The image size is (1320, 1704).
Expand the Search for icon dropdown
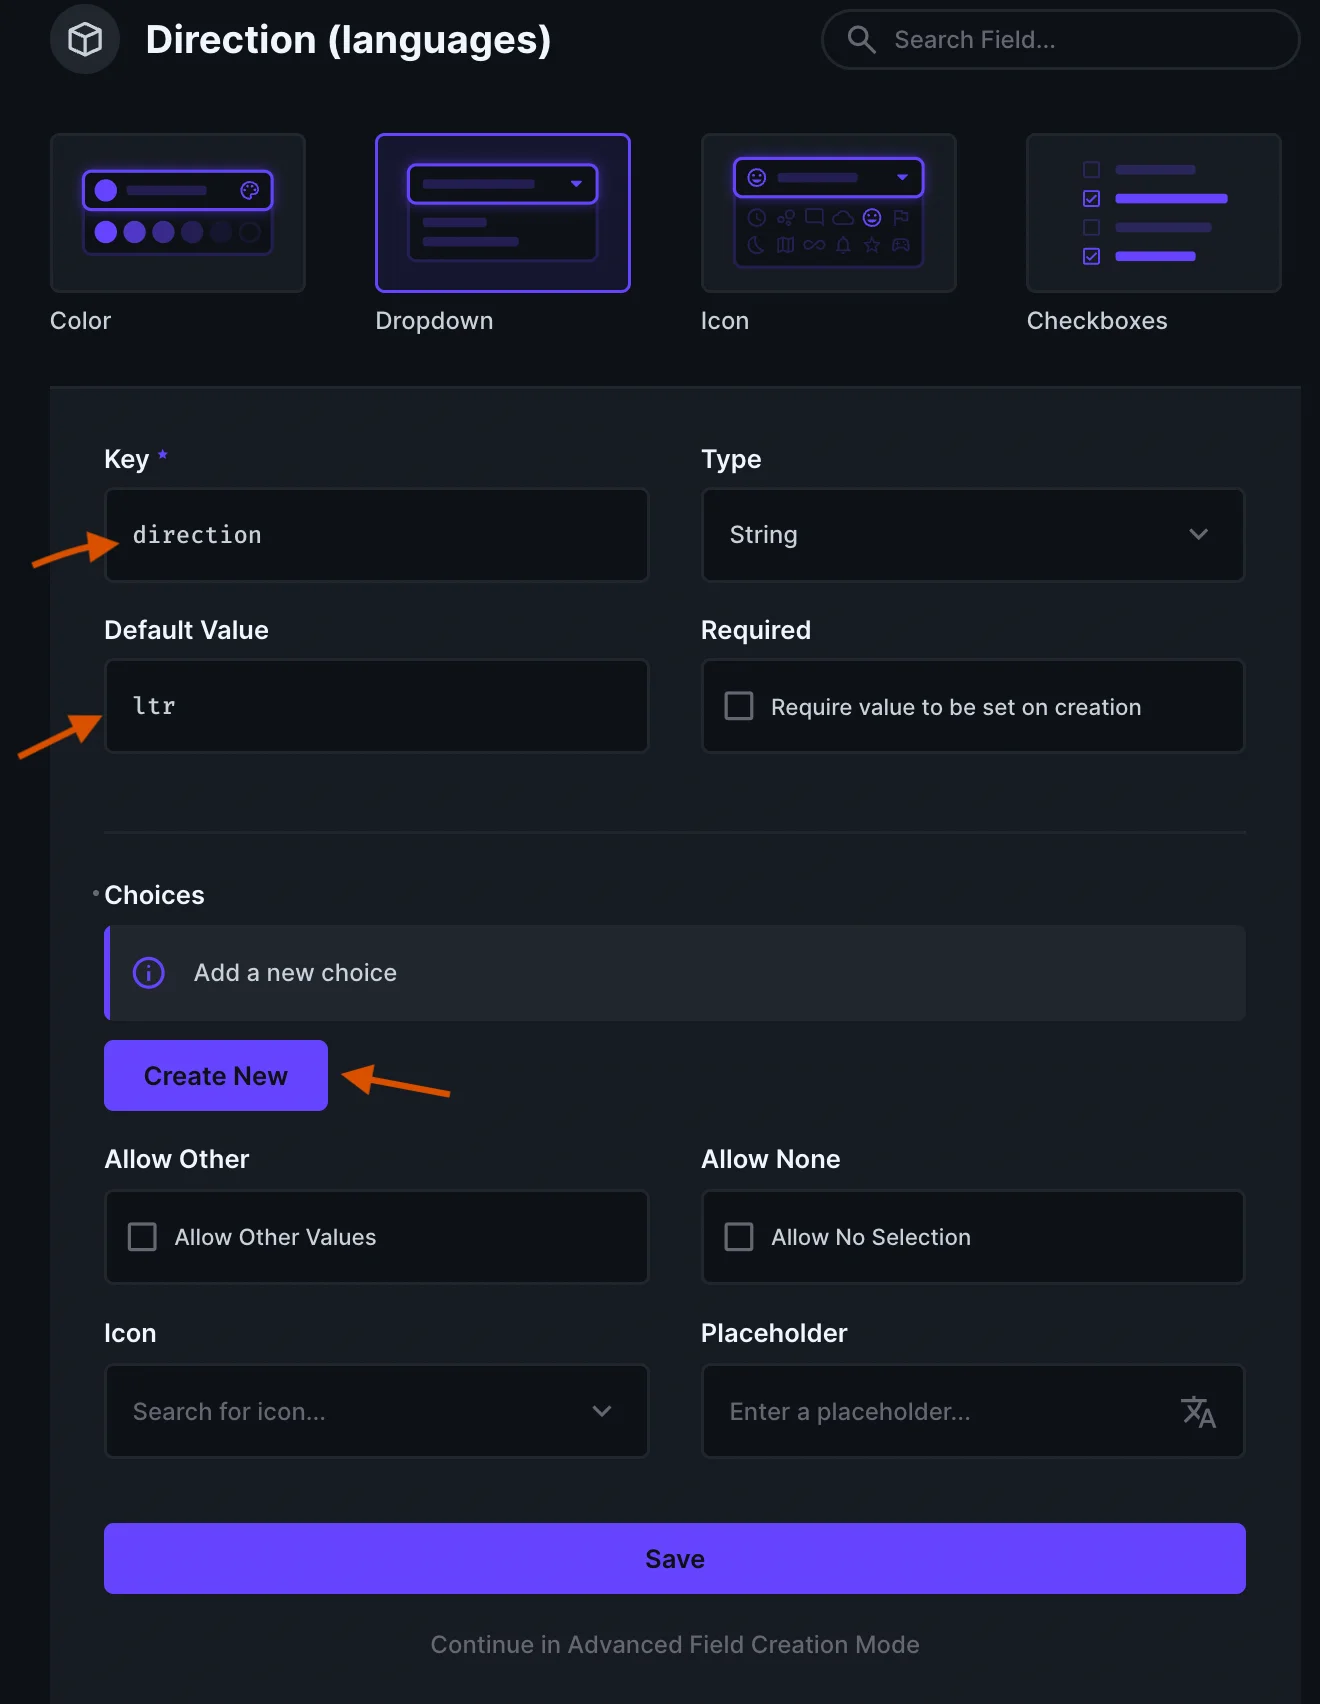pyautogui.click(x=376, y=1412)
